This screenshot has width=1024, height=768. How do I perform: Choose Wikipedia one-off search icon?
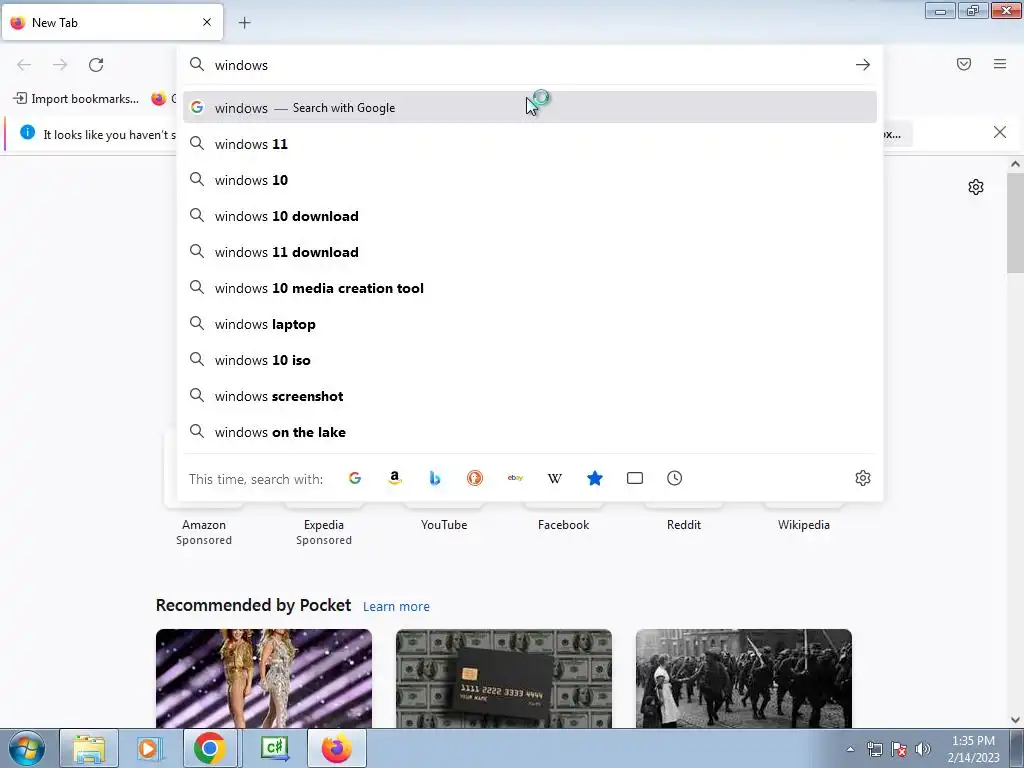pyautogui.click(x=554, y=478)
